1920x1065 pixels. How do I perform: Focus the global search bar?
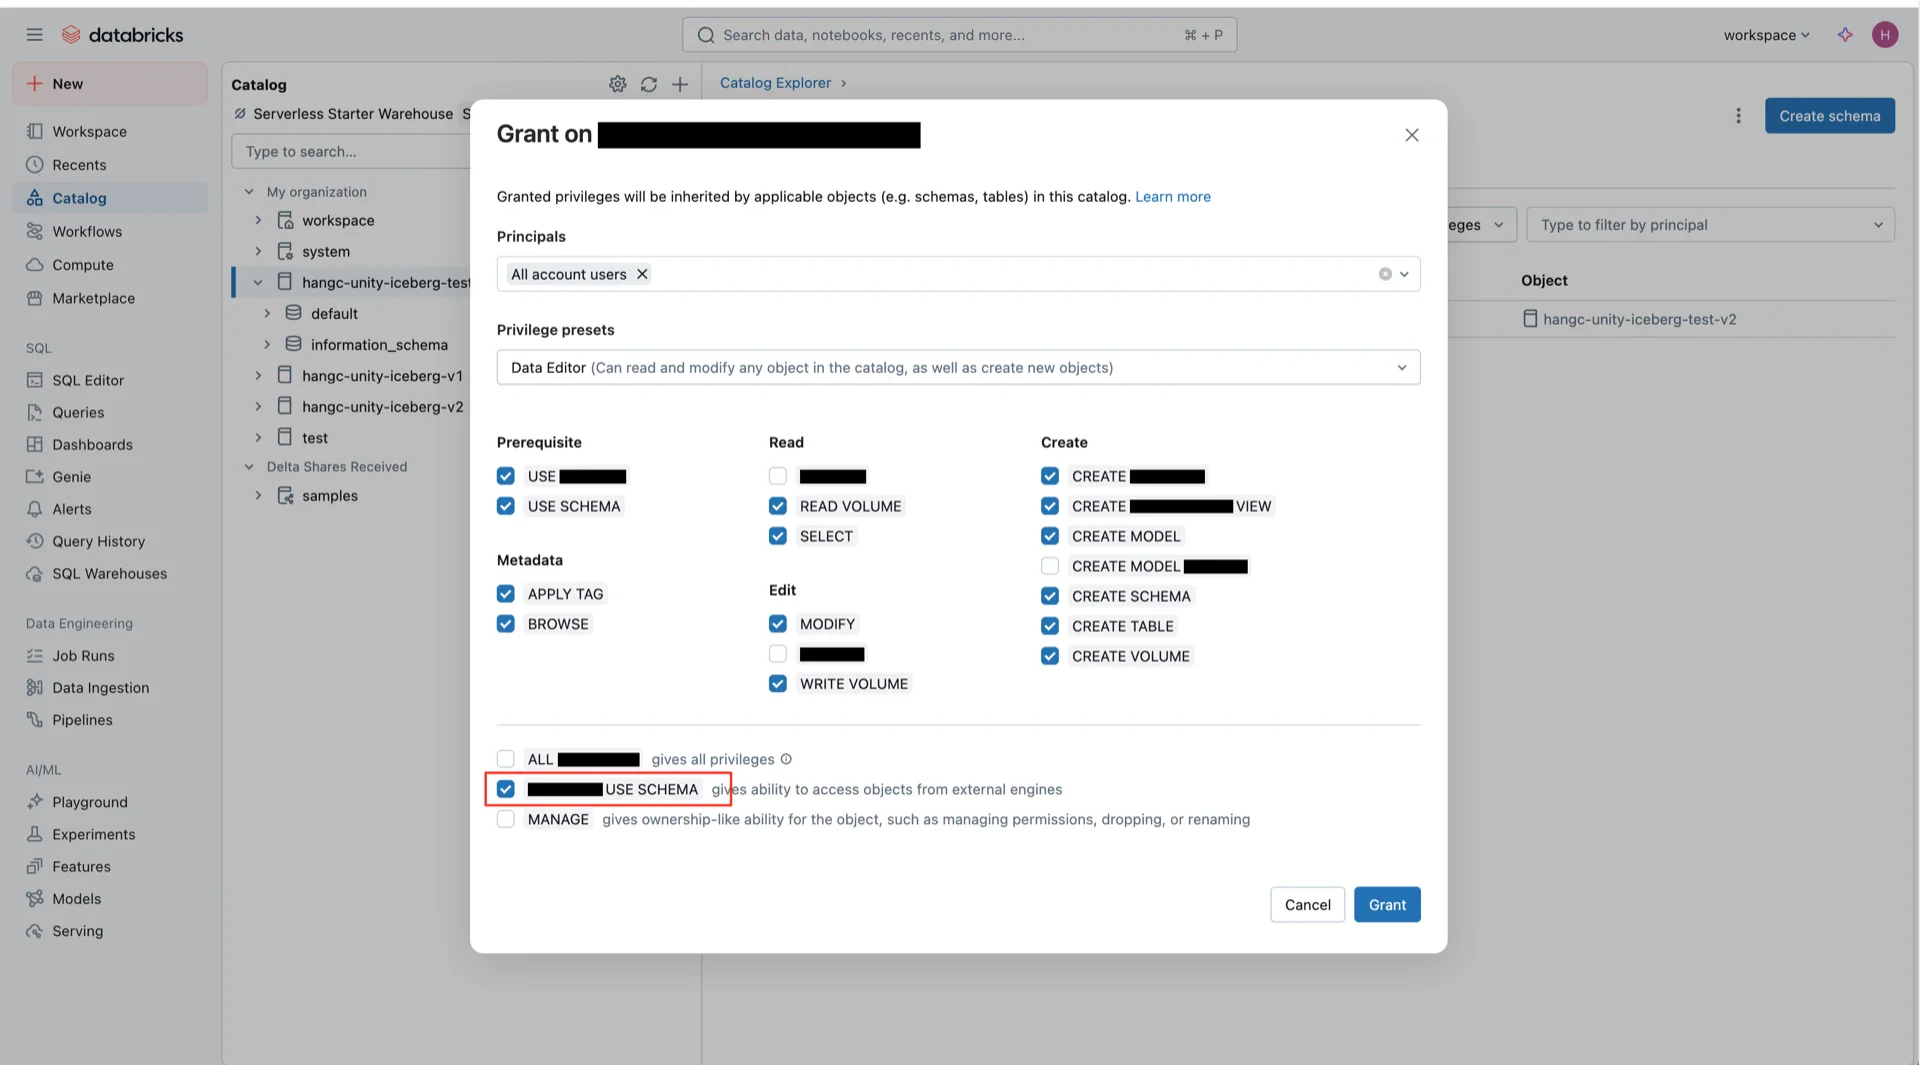click(x=959, y=35)
